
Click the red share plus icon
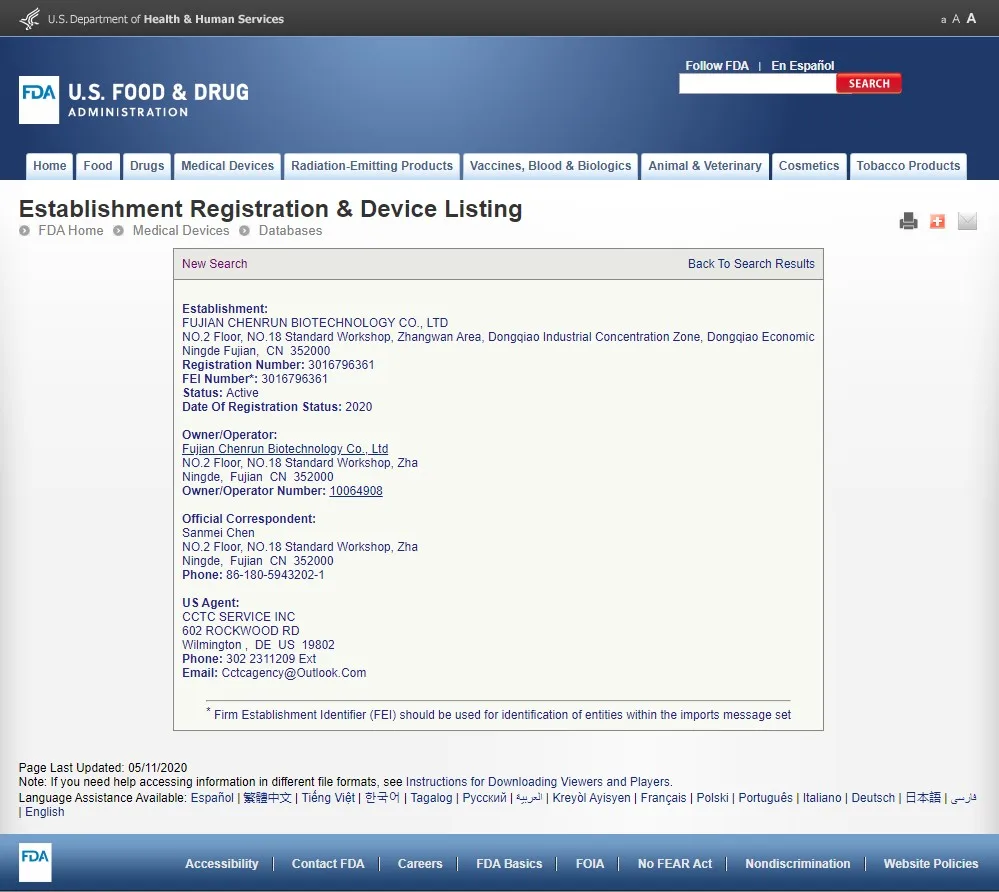pyautogui.click(x=937, y=221)
